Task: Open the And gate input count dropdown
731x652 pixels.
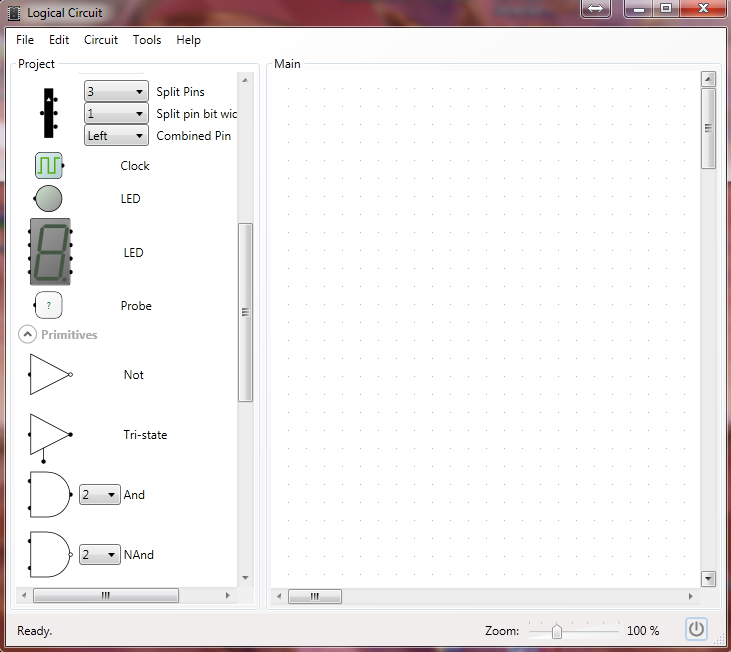Action: point(99,495)
